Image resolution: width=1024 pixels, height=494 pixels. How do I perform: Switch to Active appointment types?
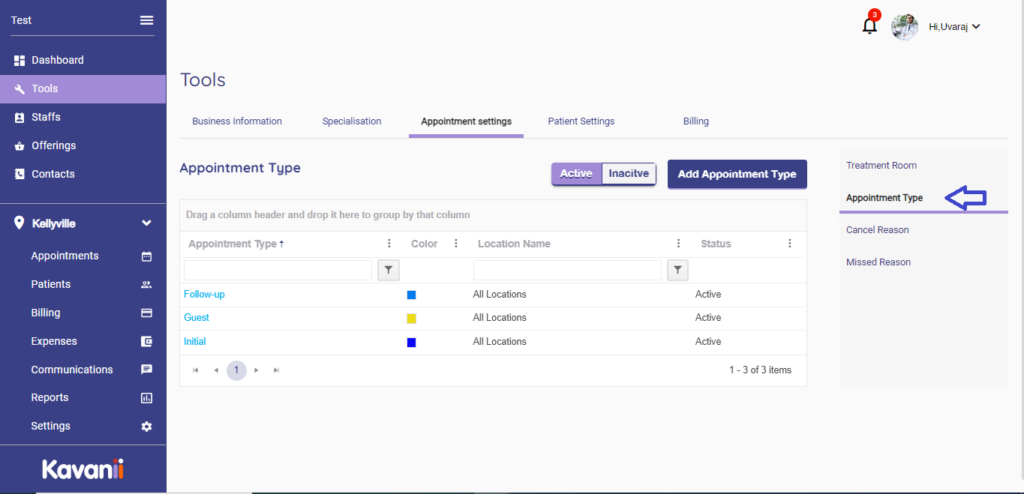(576, 174)
